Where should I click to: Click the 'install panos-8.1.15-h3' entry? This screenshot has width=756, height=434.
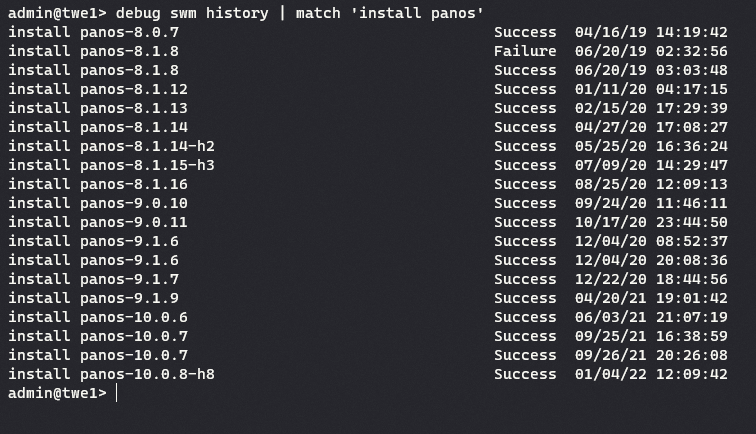click(x=111, y=165)
